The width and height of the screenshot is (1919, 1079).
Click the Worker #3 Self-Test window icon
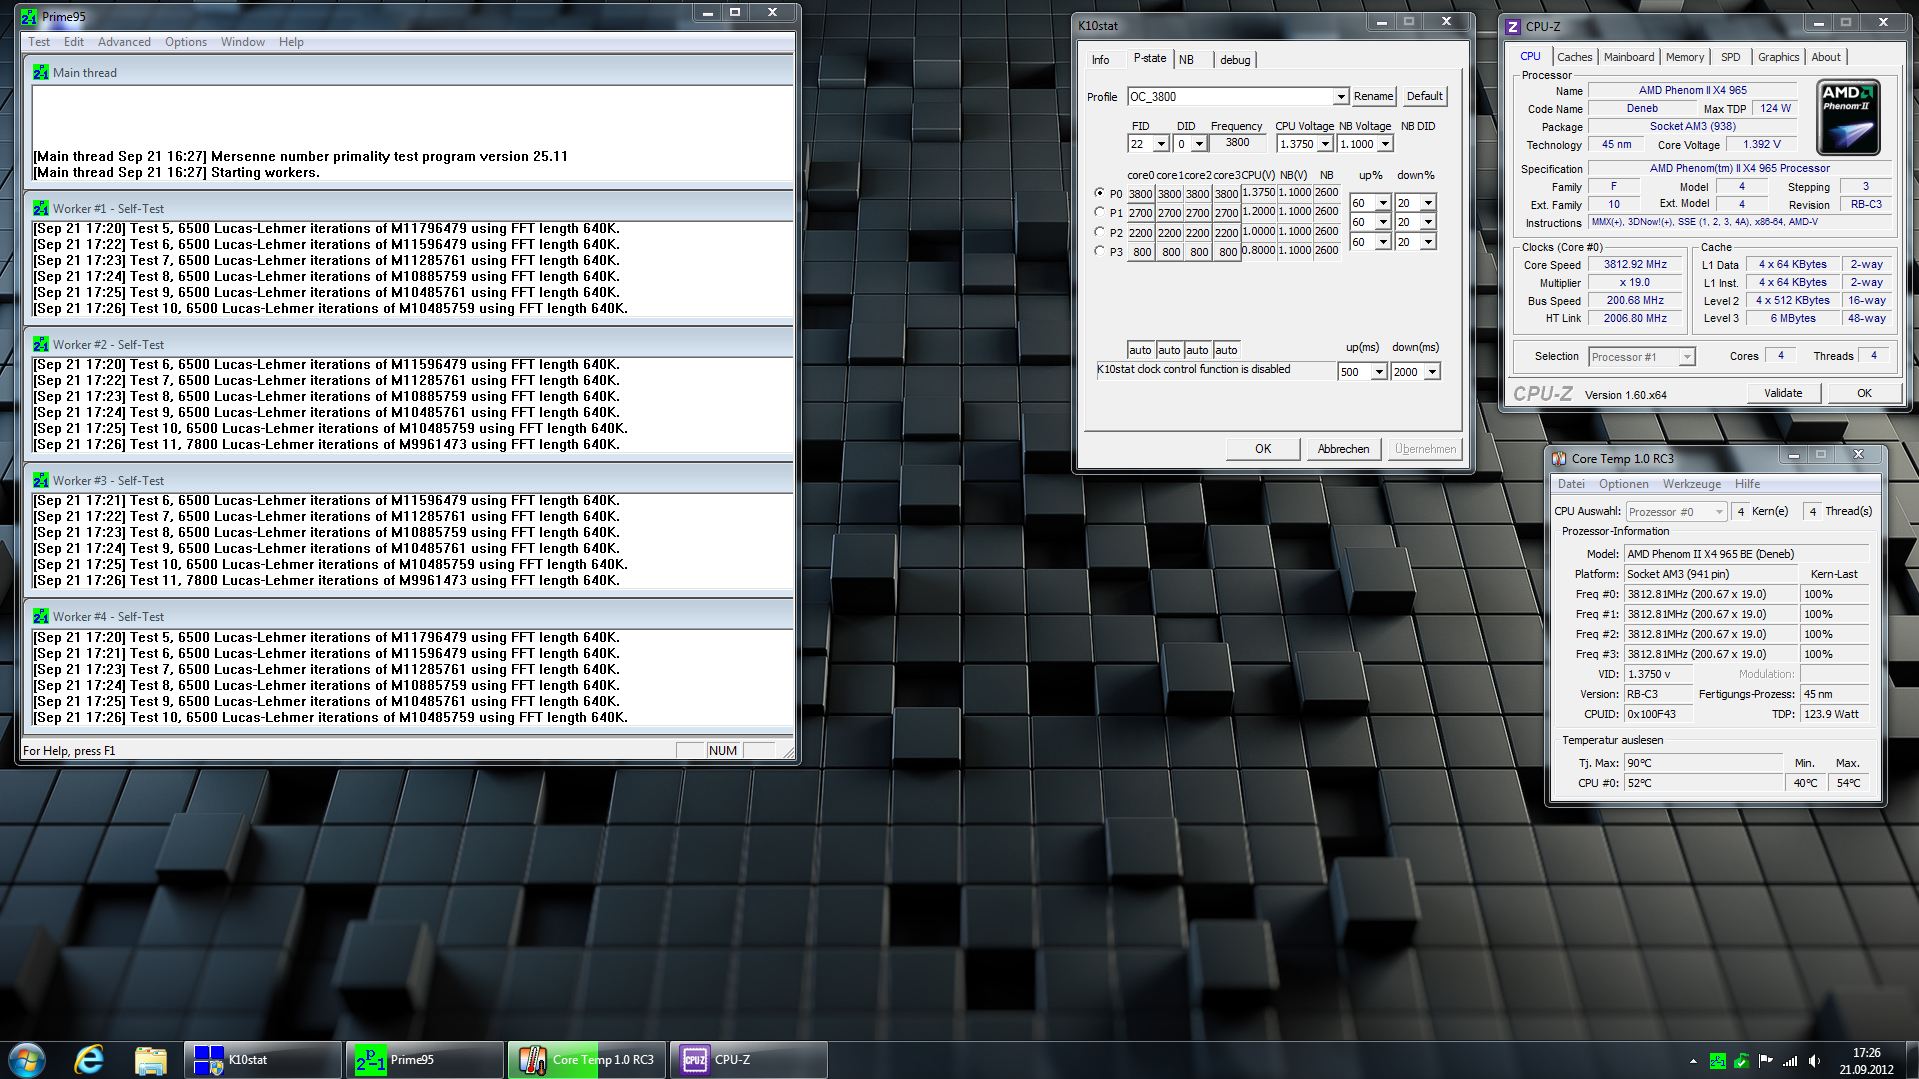41,480
